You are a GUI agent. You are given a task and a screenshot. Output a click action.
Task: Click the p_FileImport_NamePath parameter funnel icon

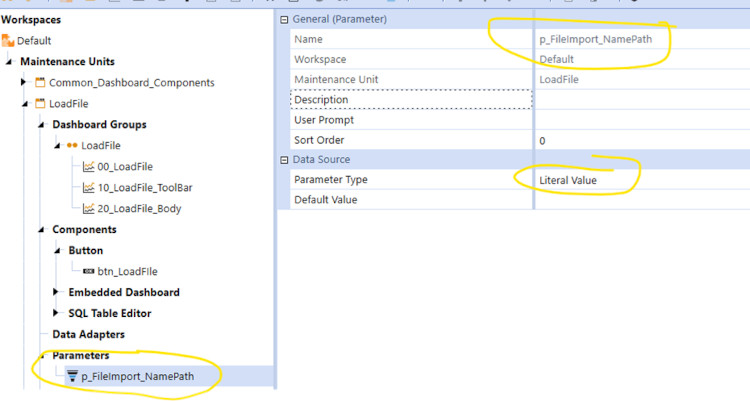click(x=72, y=376)
